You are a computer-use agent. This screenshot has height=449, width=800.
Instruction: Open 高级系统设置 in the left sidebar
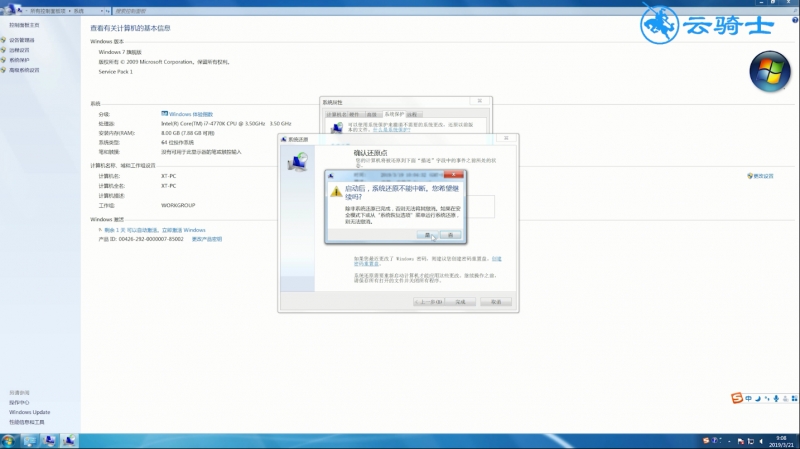tap(24, 70)
